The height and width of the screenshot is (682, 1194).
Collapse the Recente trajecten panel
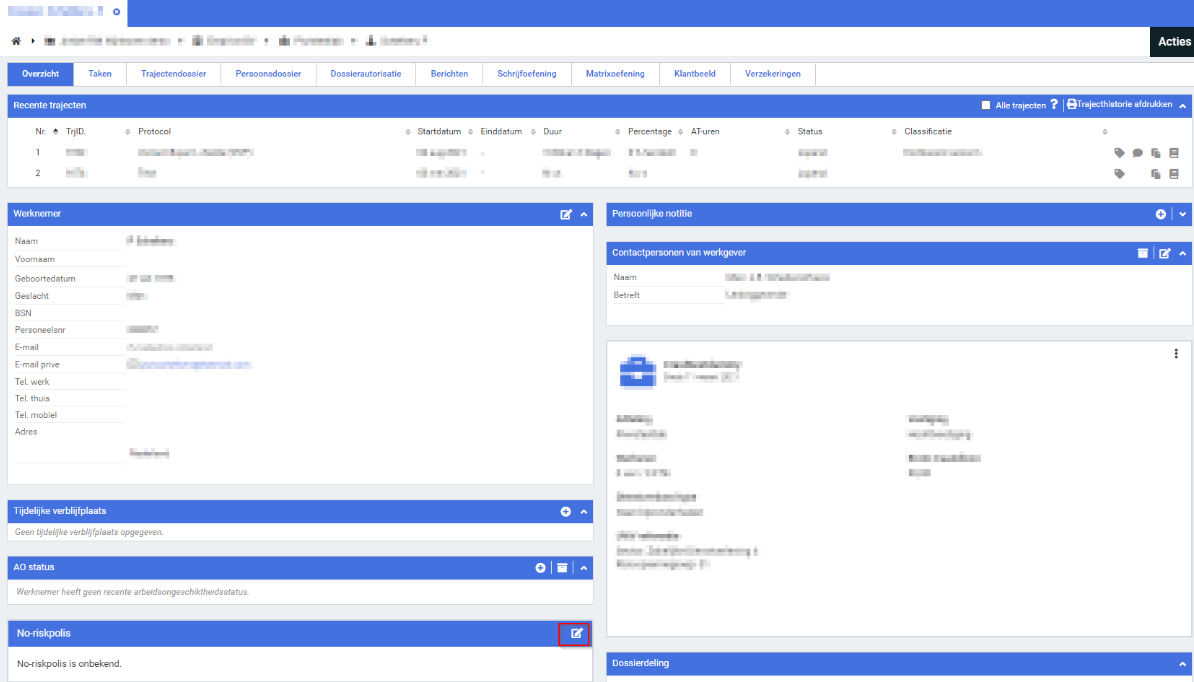click(1183, 105)
